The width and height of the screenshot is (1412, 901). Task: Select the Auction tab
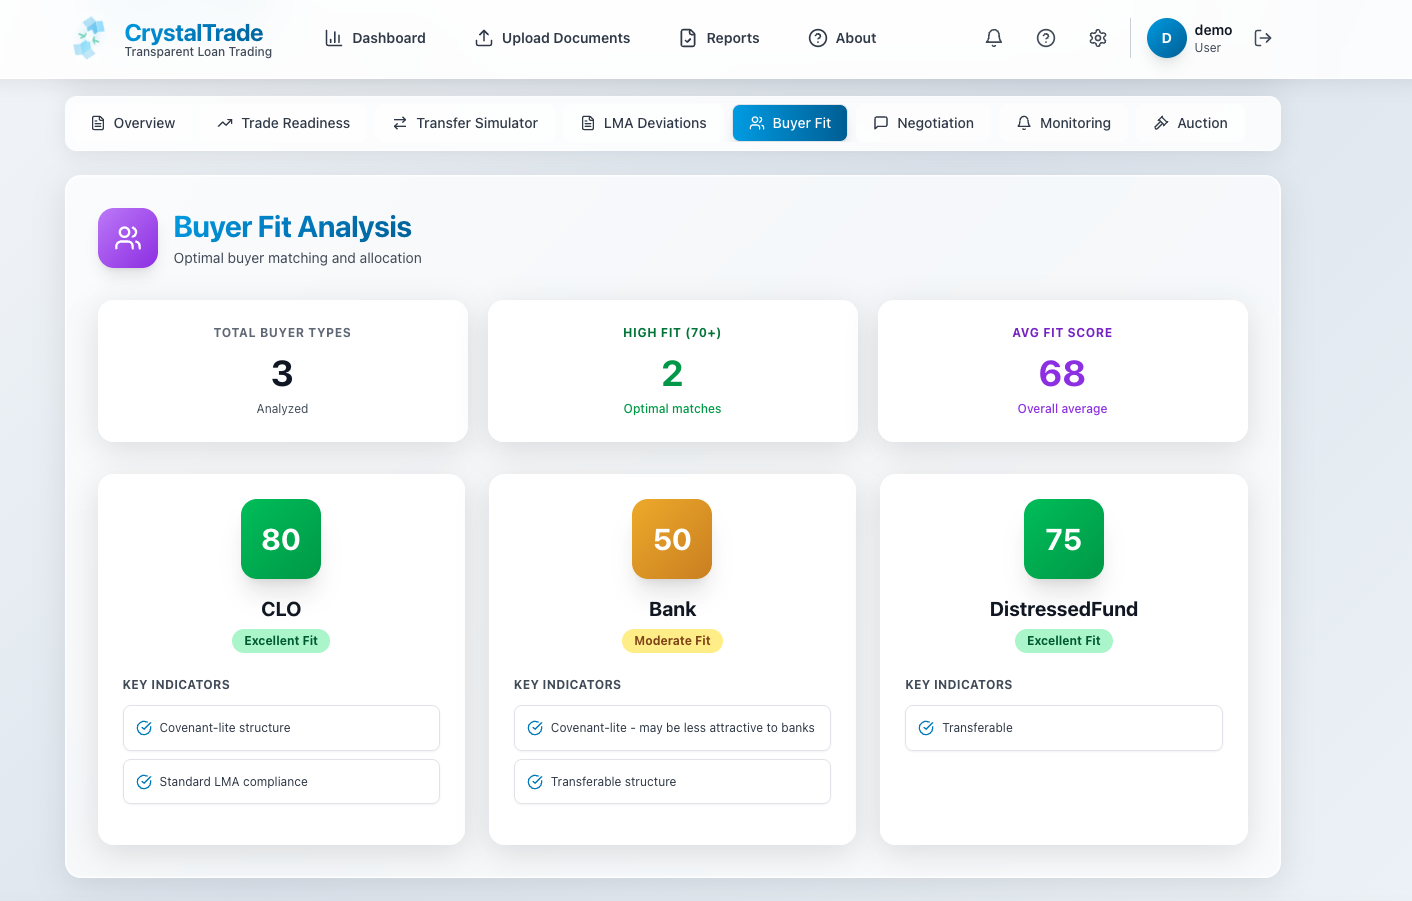coord(1190,123)
